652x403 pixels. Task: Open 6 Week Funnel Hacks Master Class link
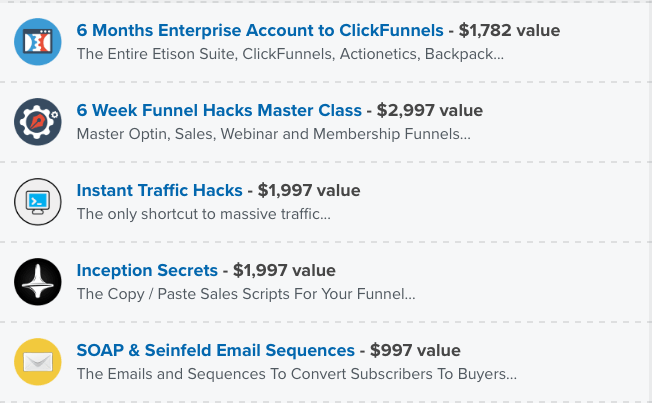(x=219, y=110)
